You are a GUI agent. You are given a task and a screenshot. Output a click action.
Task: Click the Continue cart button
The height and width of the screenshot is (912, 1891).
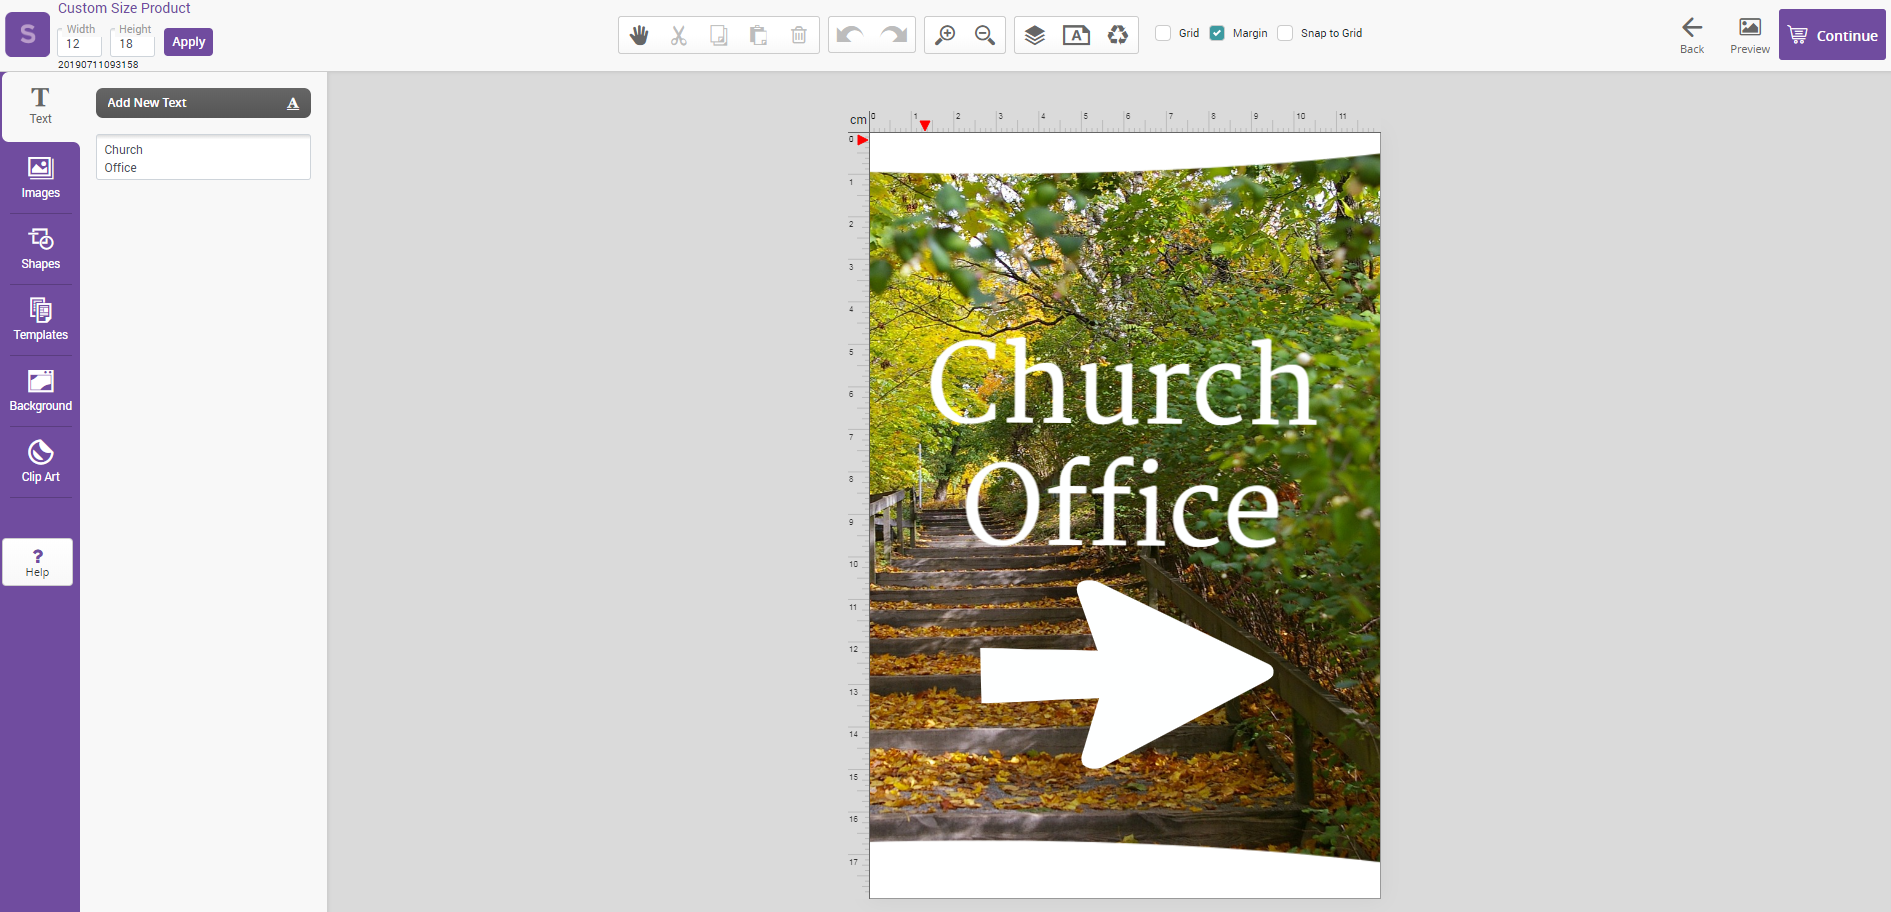click(1832, 35)
